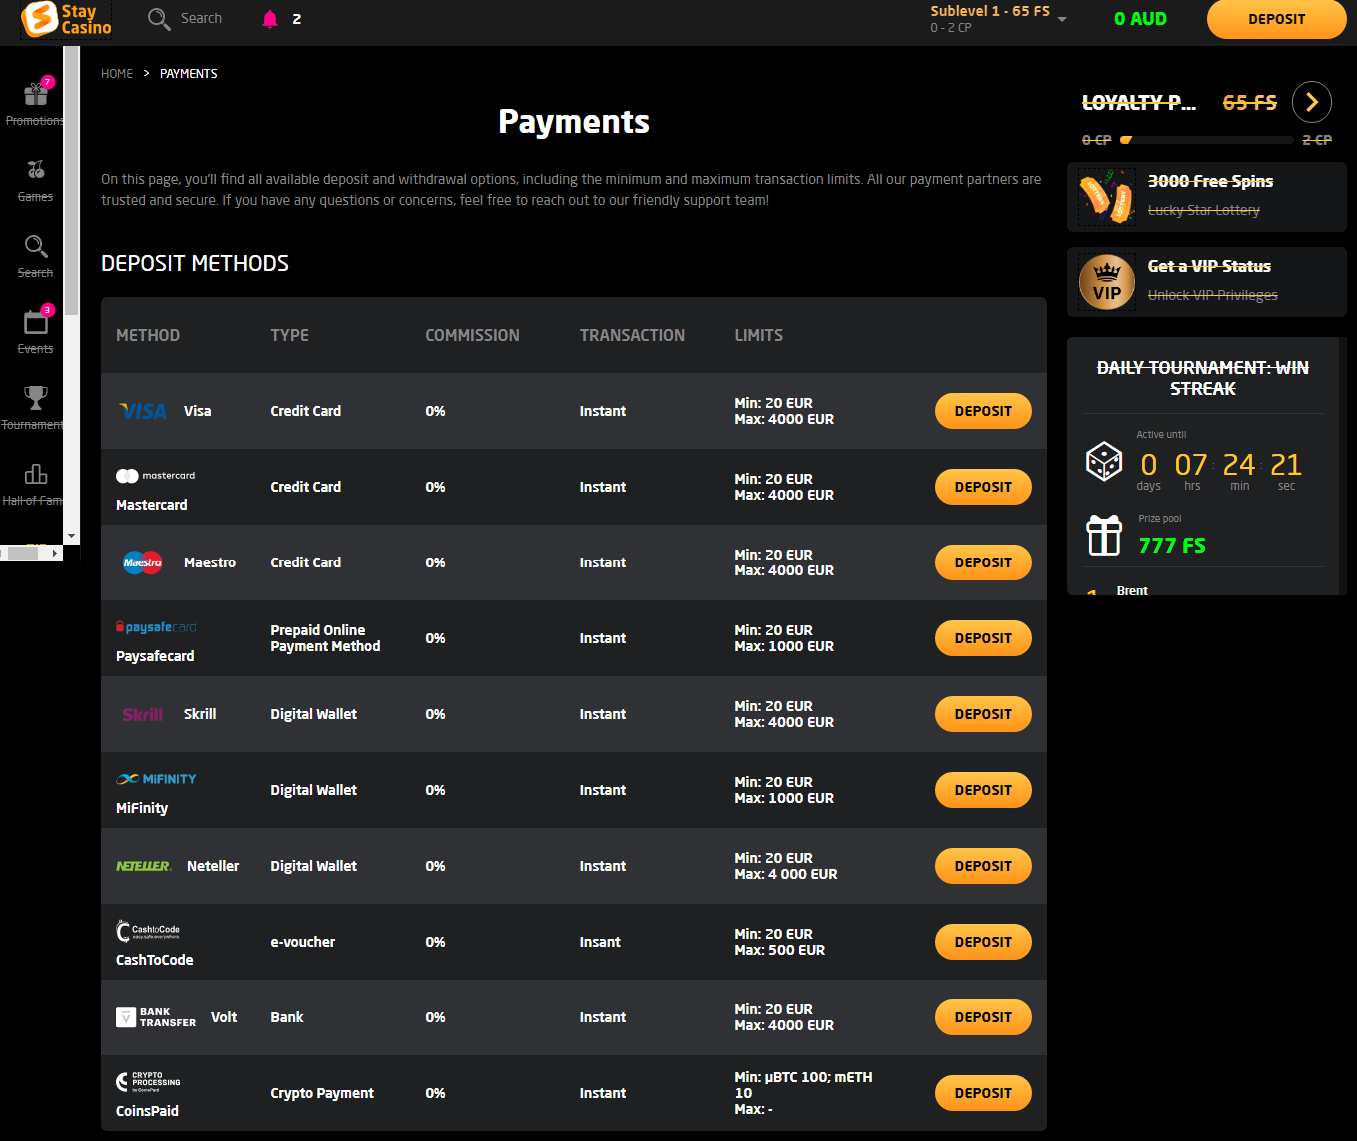The height and width of the screenshot is (1141, 1357).
Task: Open the 3000 Free Spins lottery card
Action: click(x=1206, y=196)
